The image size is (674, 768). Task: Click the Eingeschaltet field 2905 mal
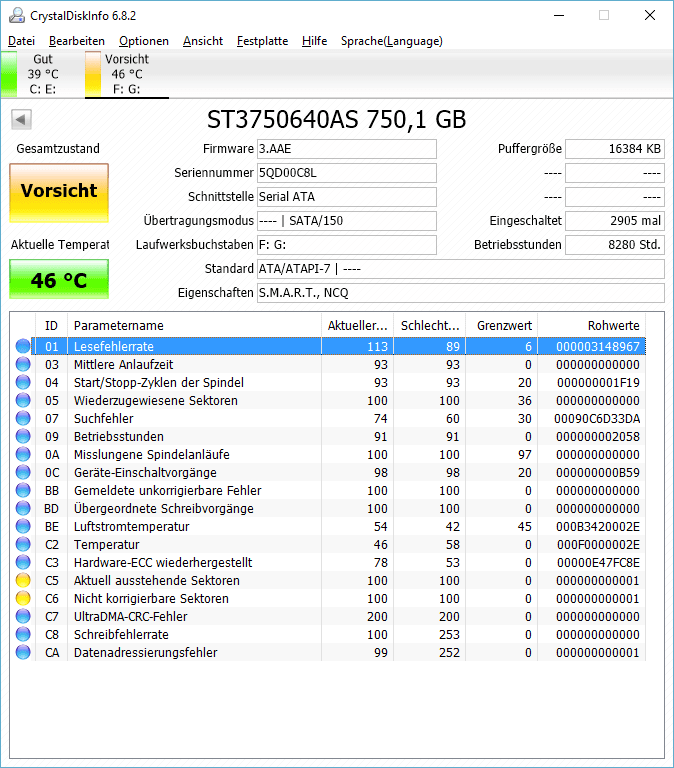tap(615, 221)
